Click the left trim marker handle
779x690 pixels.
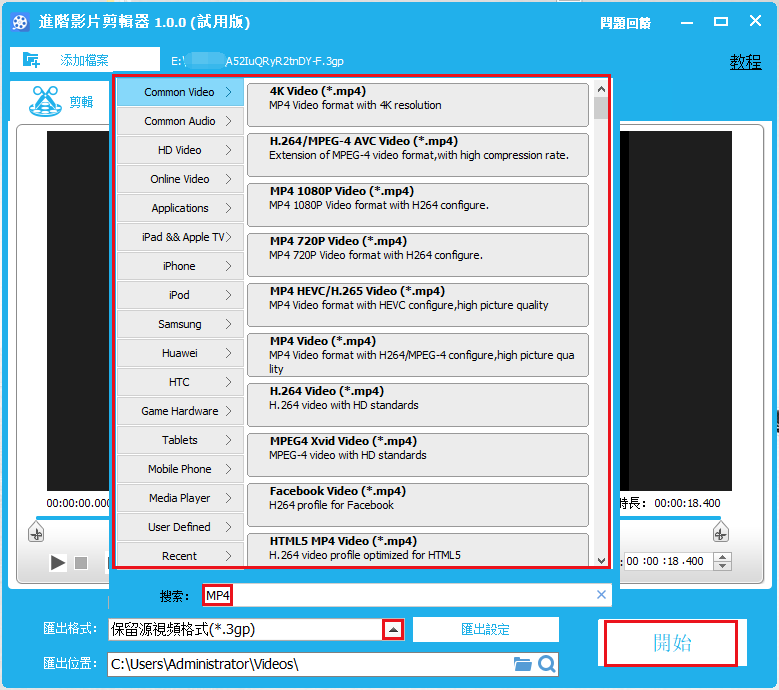36,532
